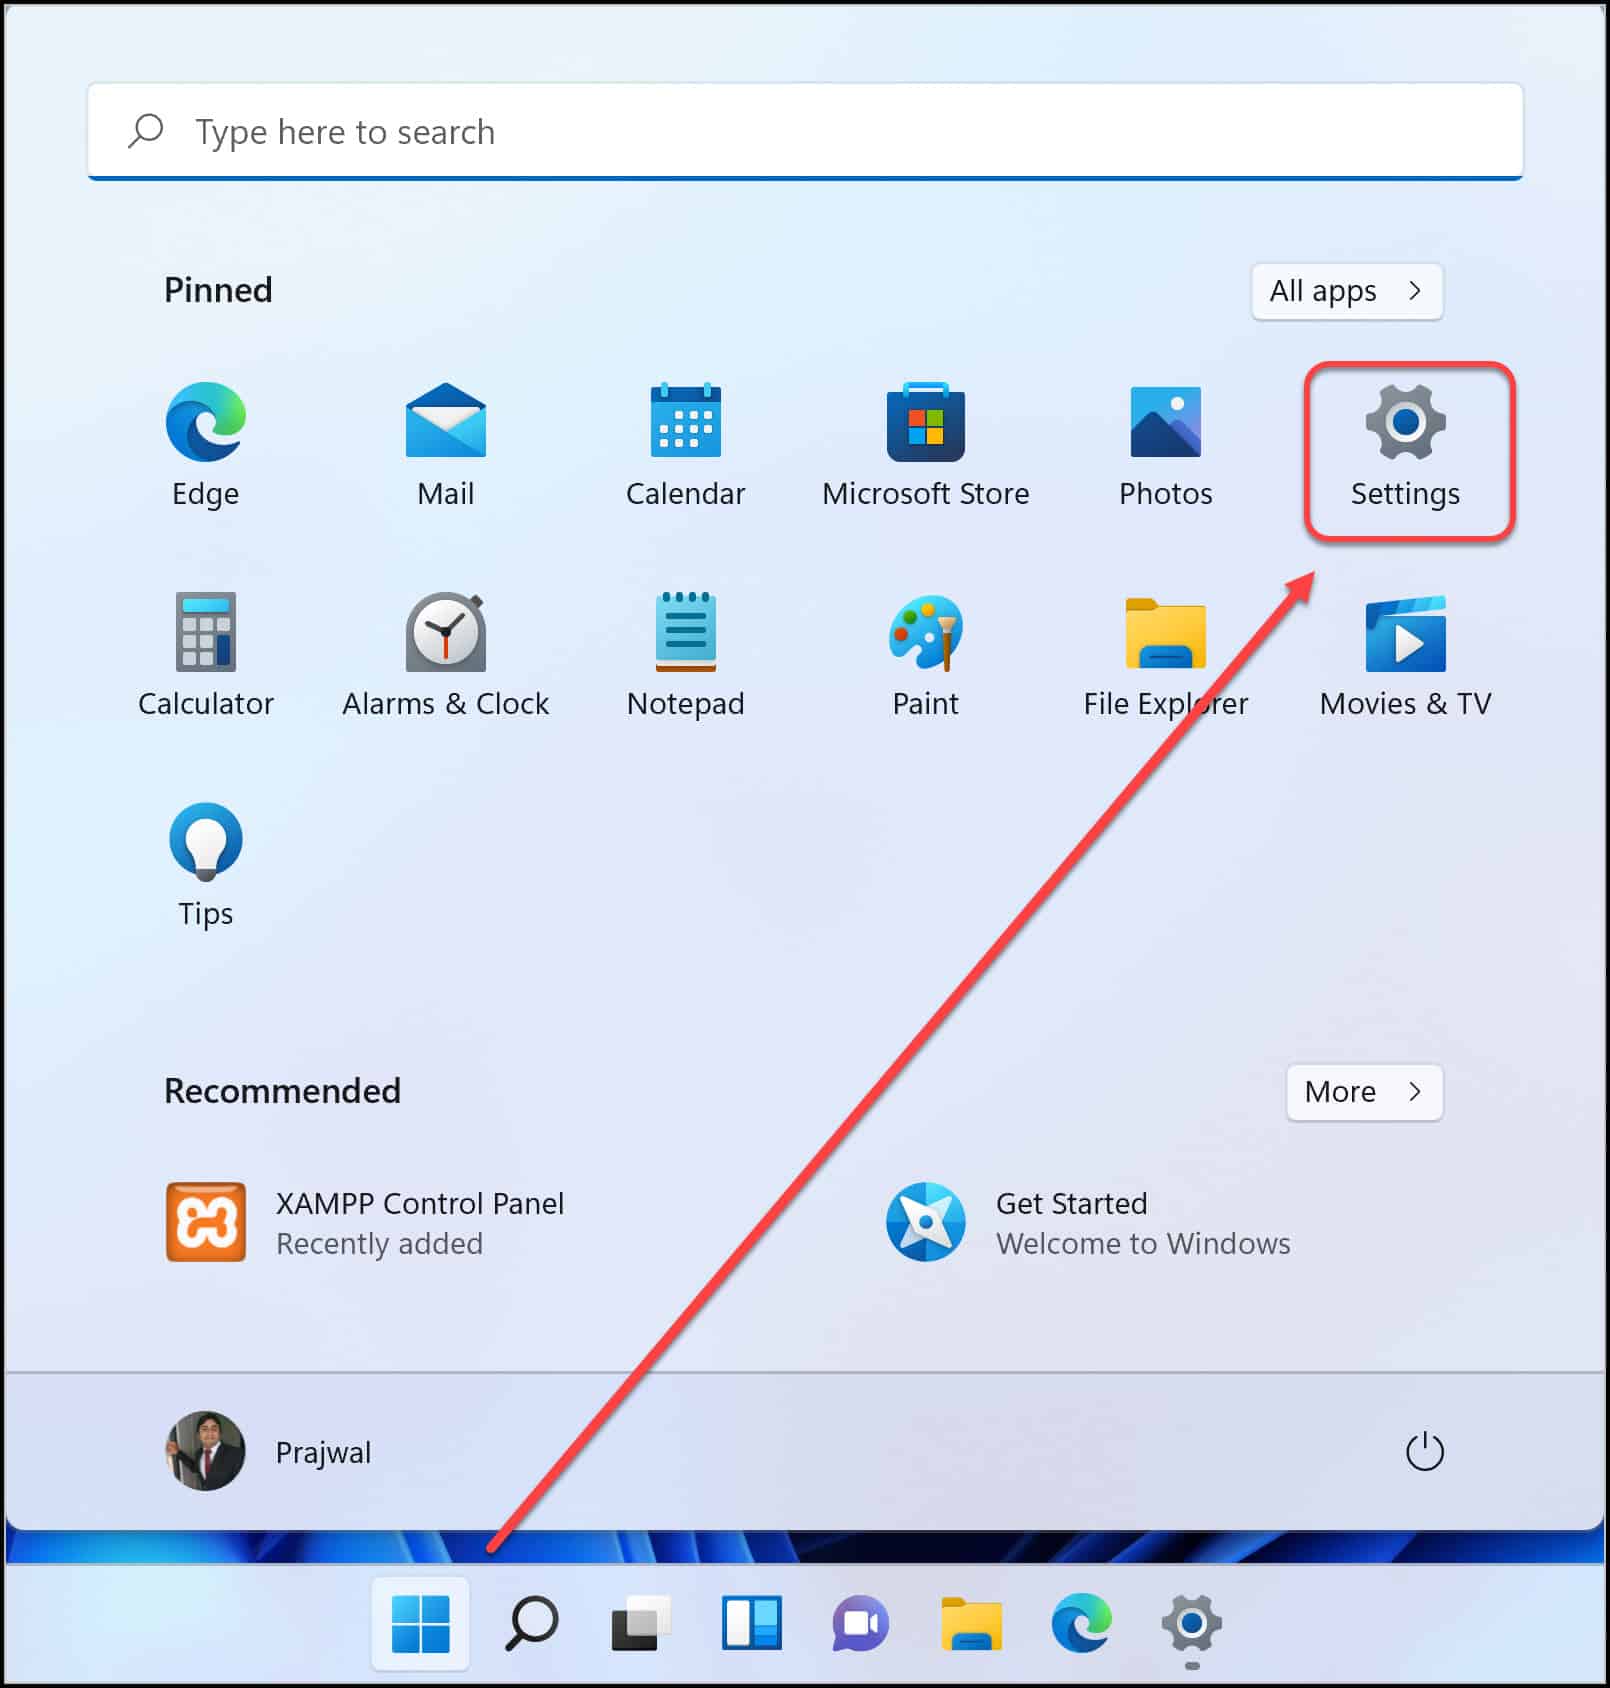Launch the Mail app
The height and width of the screenshot is (1688, 1610).
tap(446, 445)
